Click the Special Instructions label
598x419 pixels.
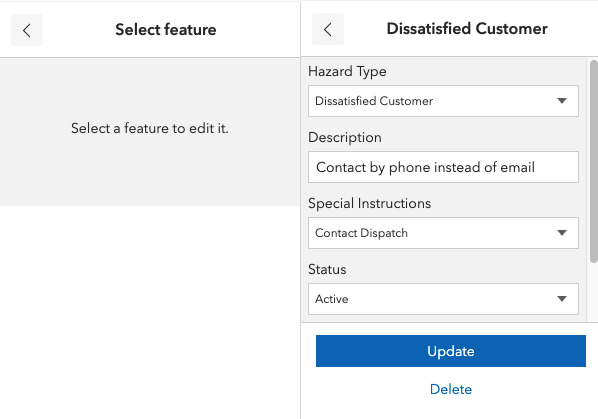370,203
